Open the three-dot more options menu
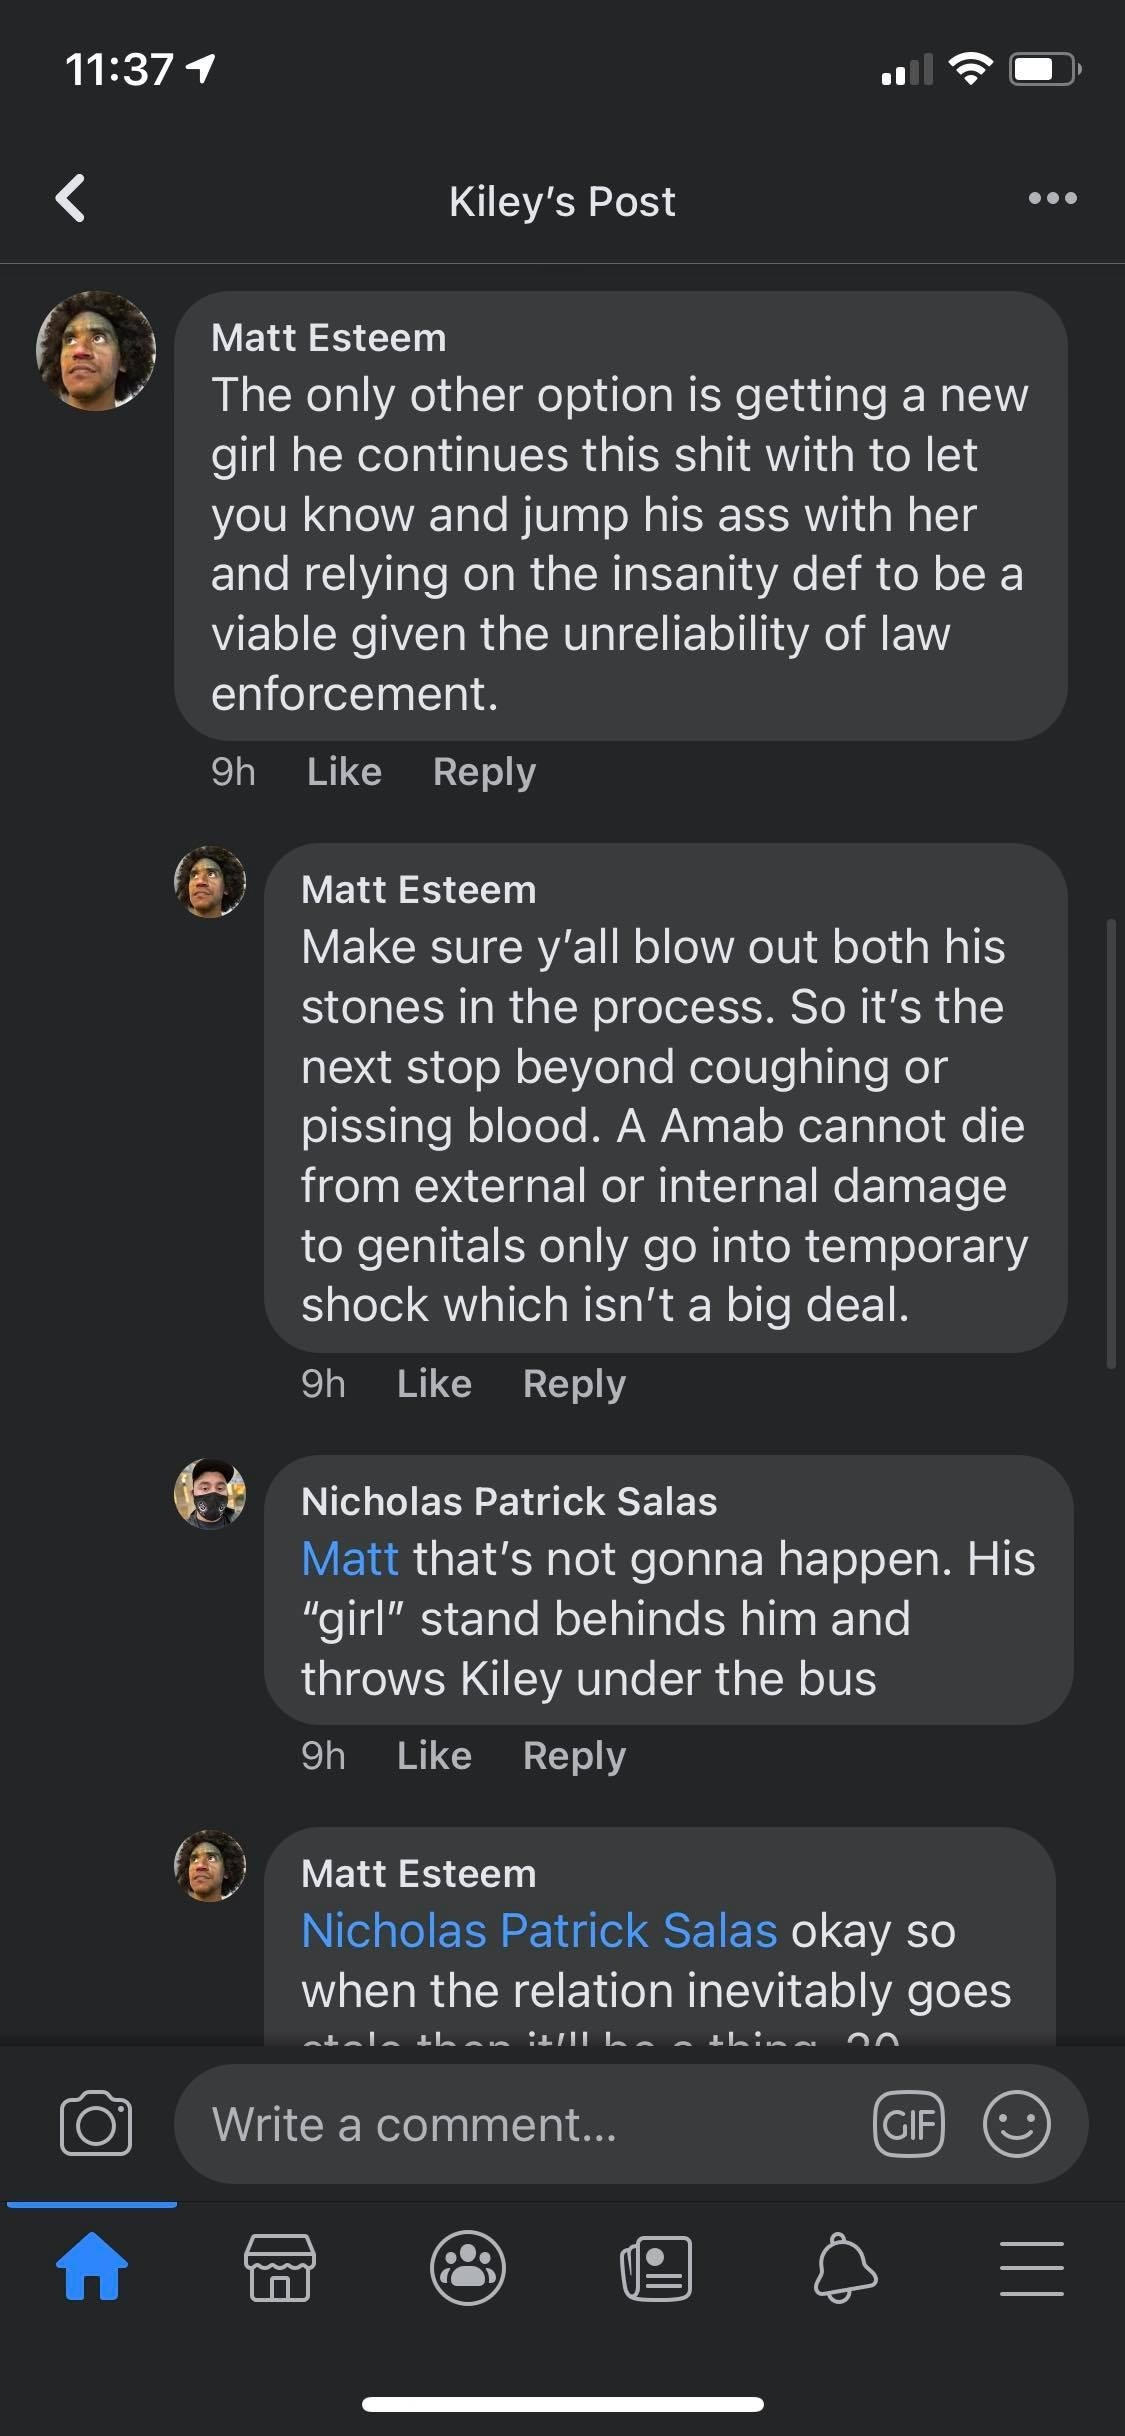Image resolution: width=1125 pixels, height=2436 pixels. click(1052, 198)
